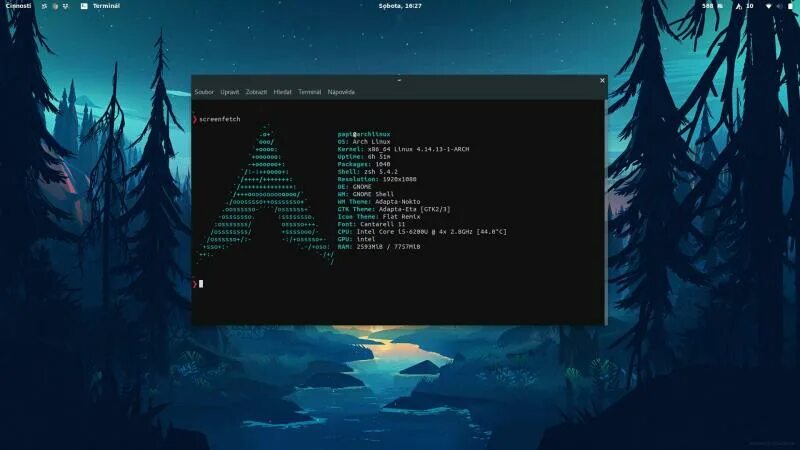Click the 'WM: GNOME Shell' line
800x450 pixels.
[365, 194]
